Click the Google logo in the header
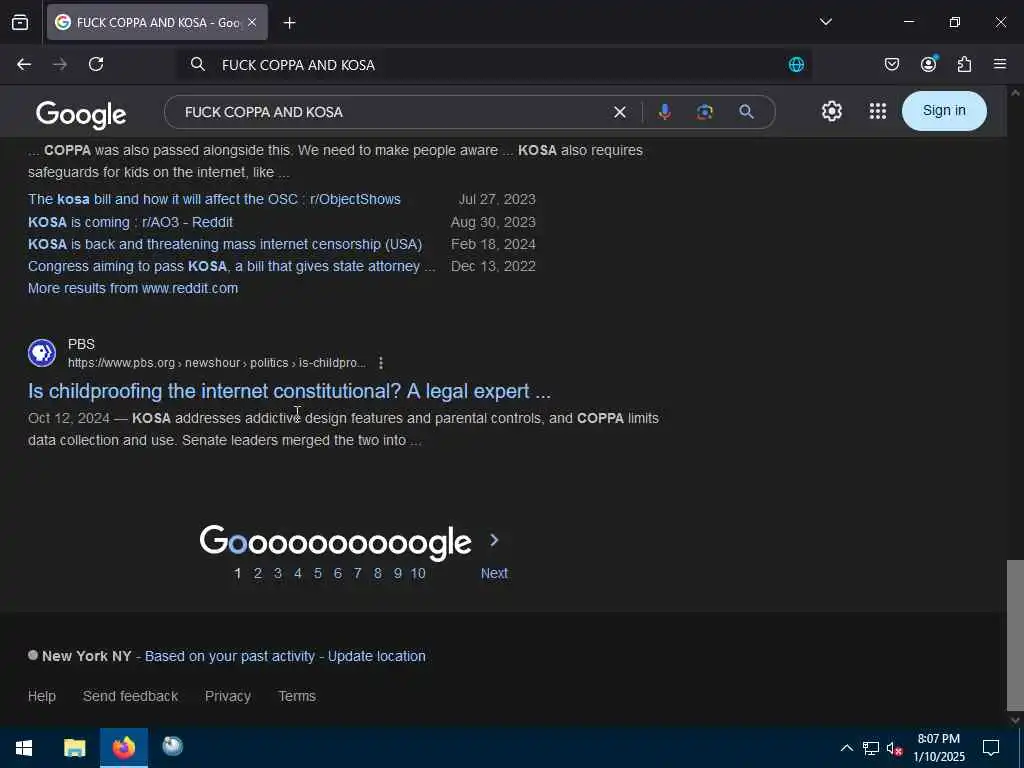 81,114
